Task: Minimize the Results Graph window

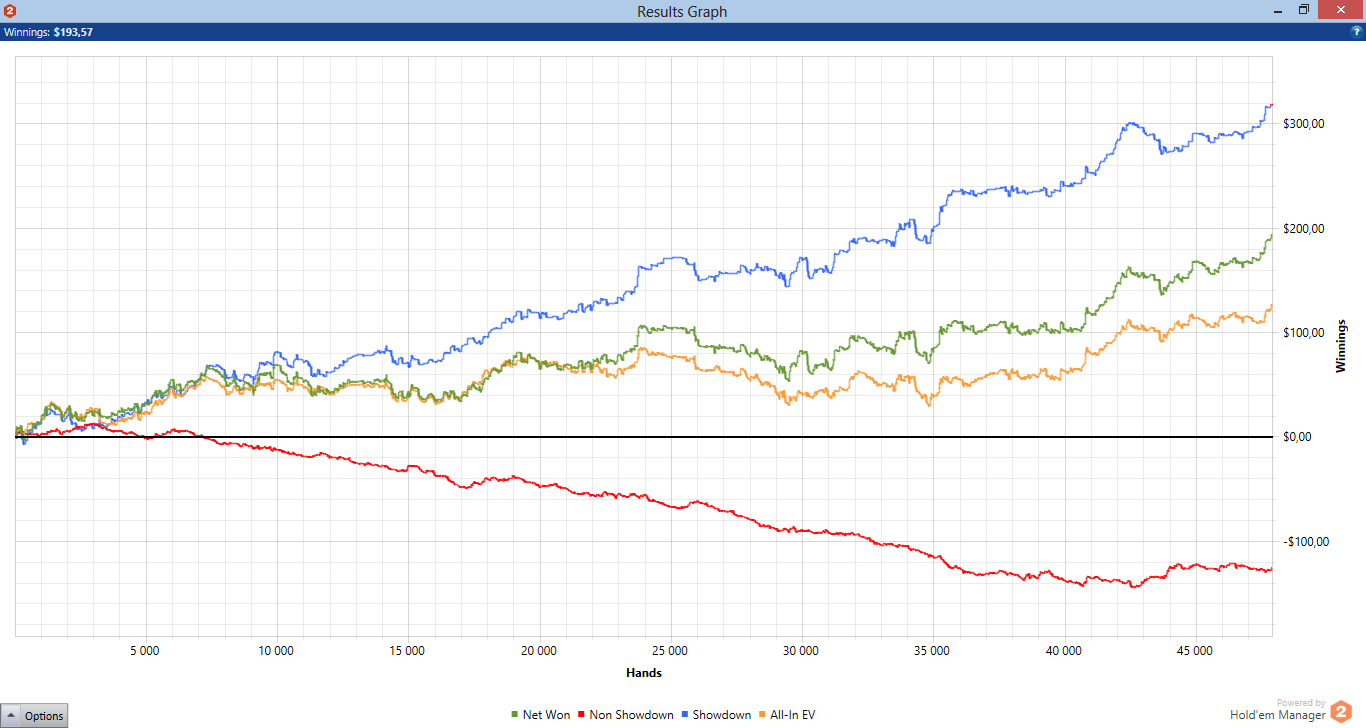Action: tap(1279, 11)
